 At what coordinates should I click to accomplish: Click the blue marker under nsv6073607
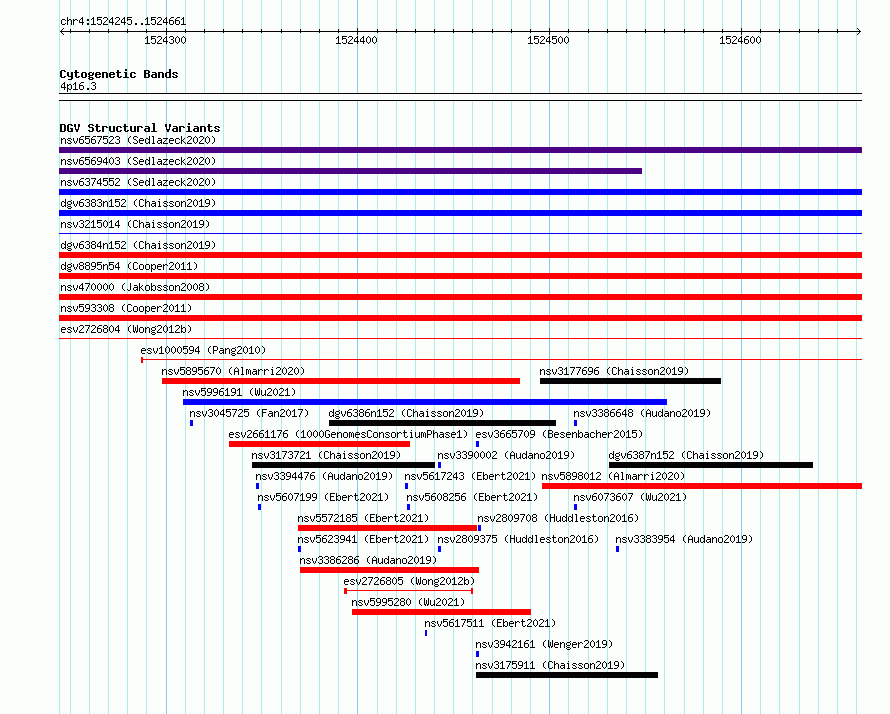pos(575,507)
